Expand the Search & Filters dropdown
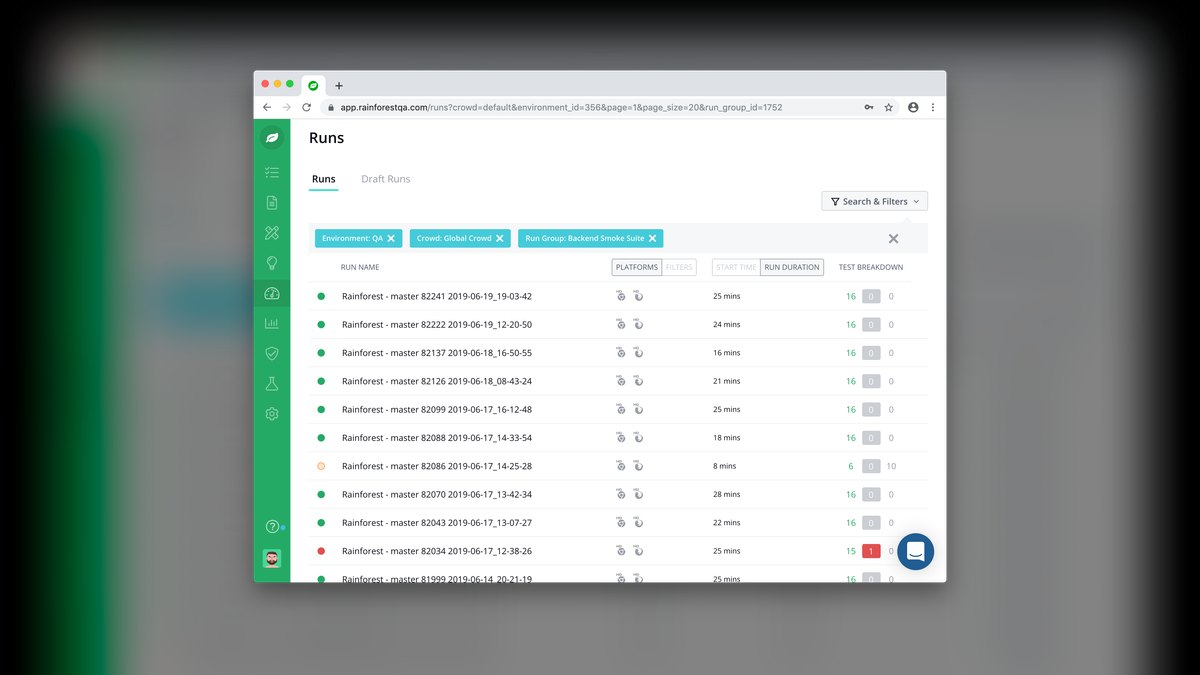This screenshot has width=1200, height=675. click(875, 201)
